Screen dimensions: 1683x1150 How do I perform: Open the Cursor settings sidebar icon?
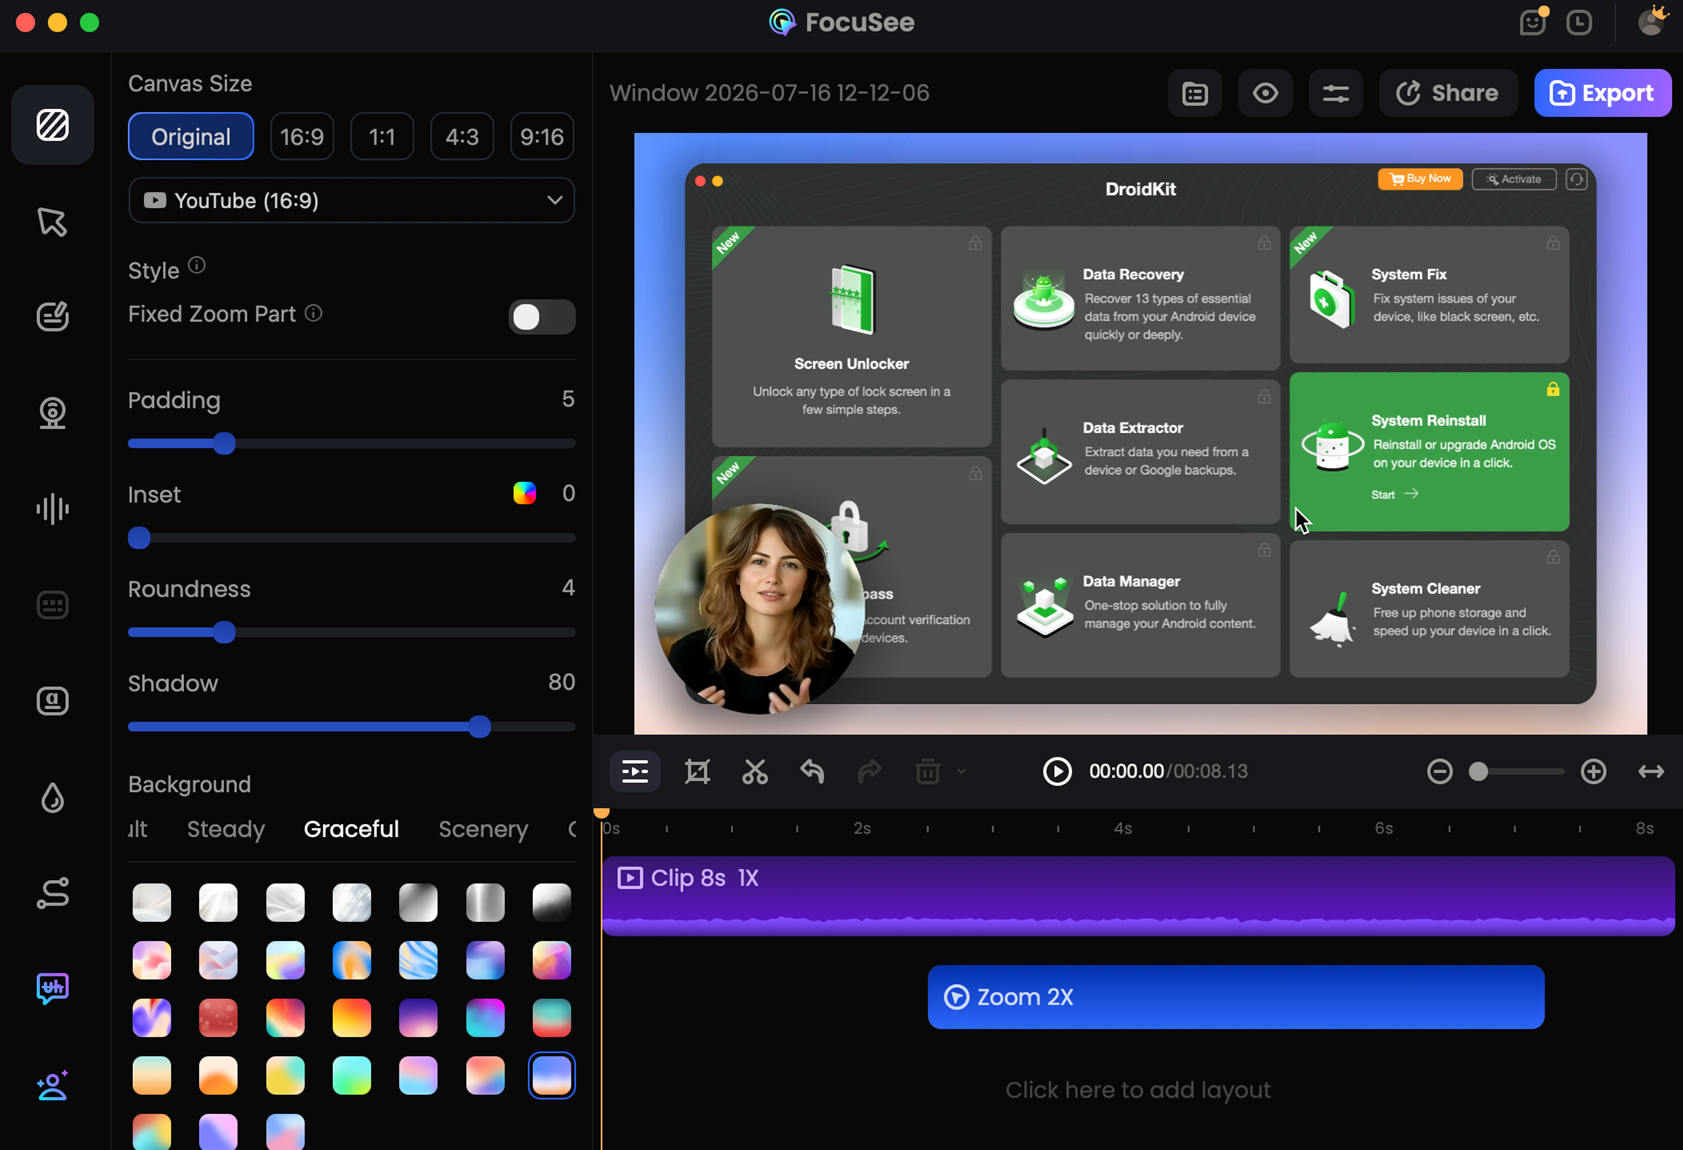pyautogui.click(x=53, y=221)
